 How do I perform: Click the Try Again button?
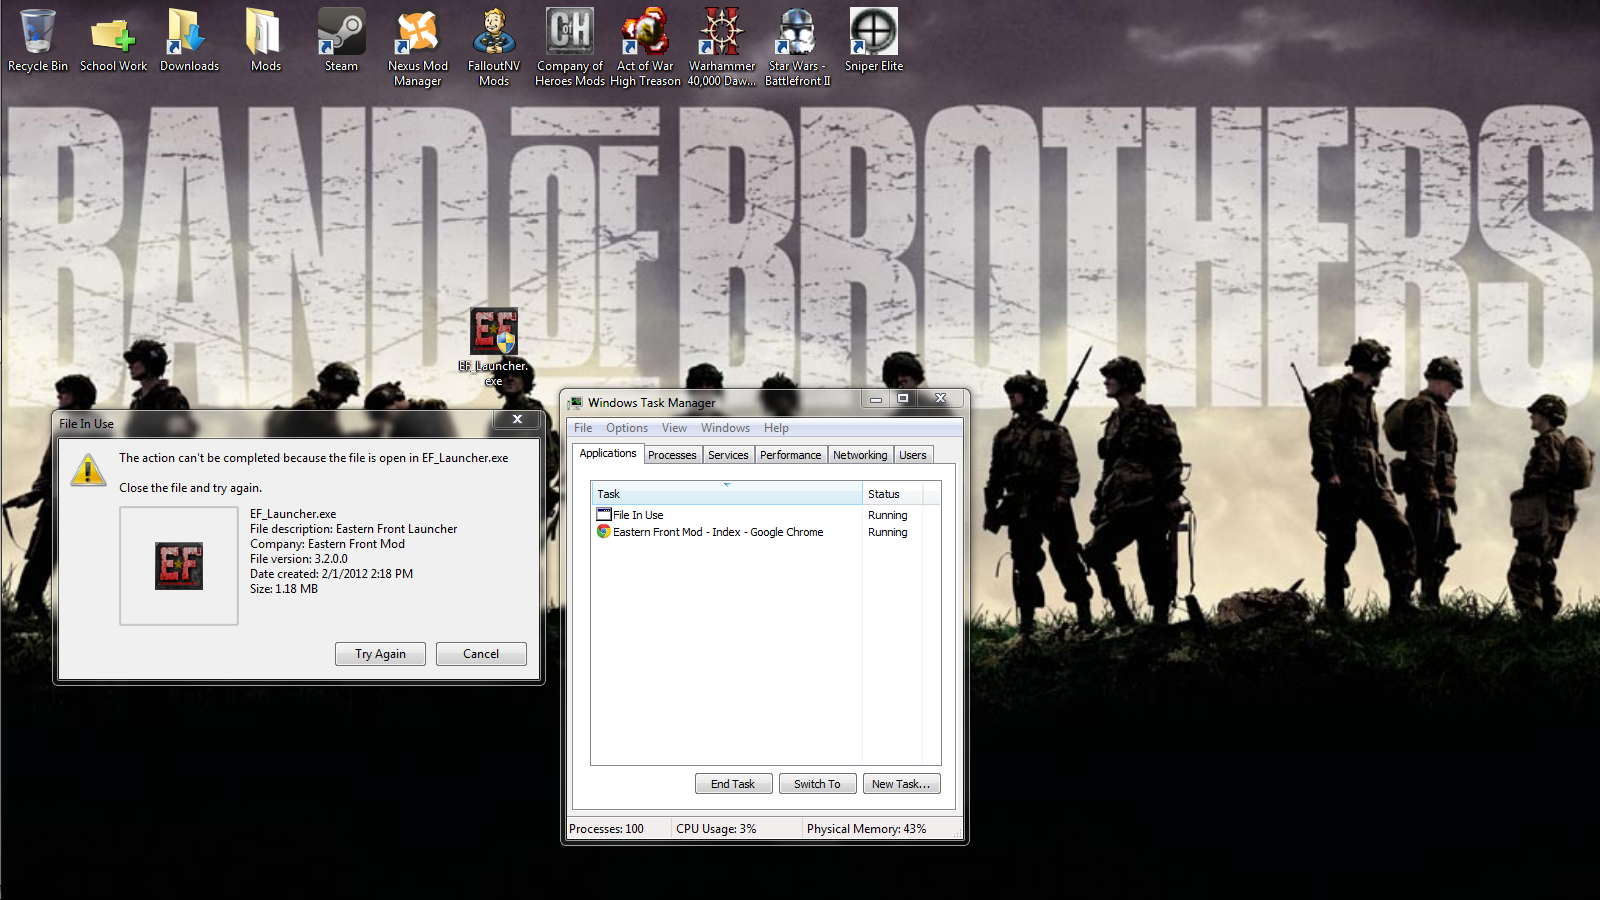click(380, 654)
